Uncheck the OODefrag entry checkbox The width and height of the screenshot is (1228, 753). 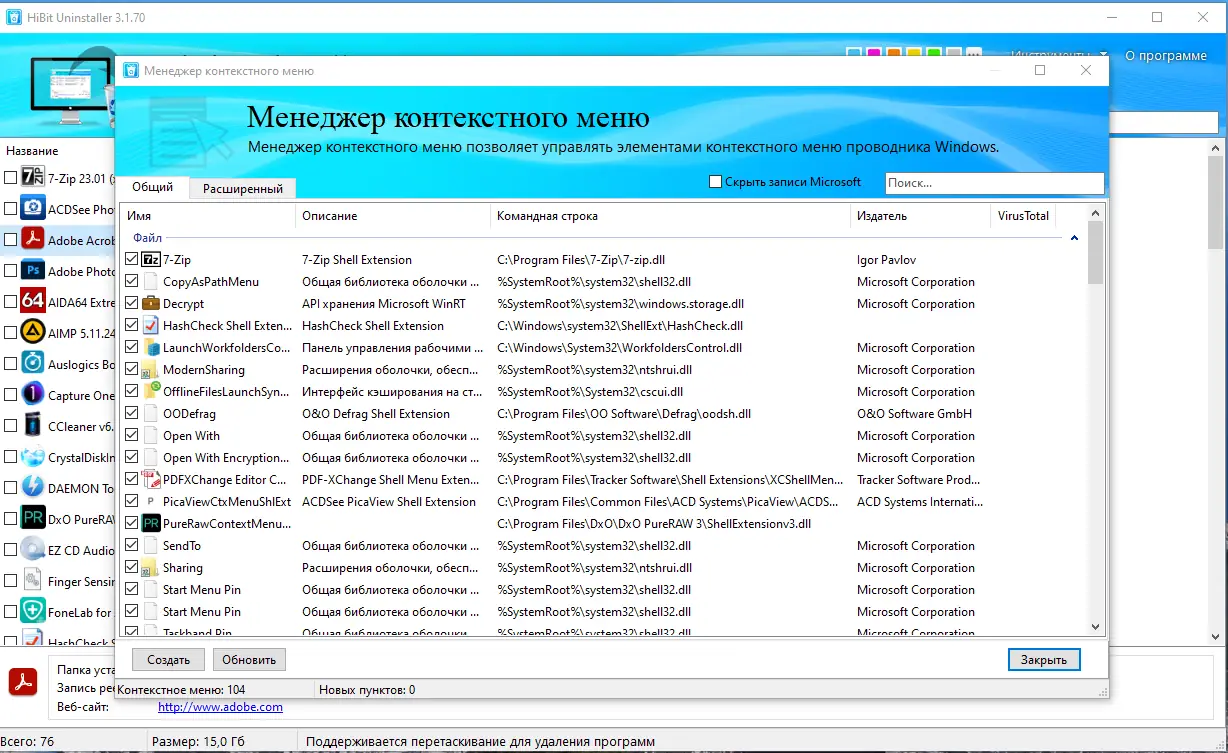pyautogui.click(x=132, y=414)
